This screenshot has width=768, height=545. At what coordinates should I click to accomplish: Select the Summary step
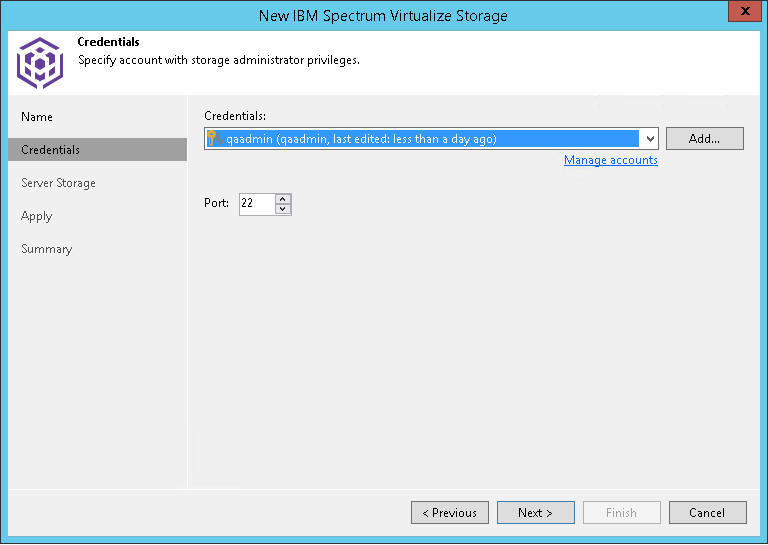tap(47, 249)
